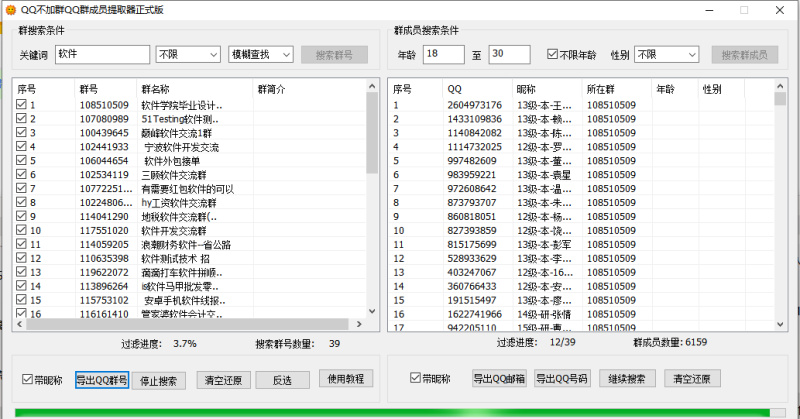Click 反选 to invert selection

[x=281, y=380]
